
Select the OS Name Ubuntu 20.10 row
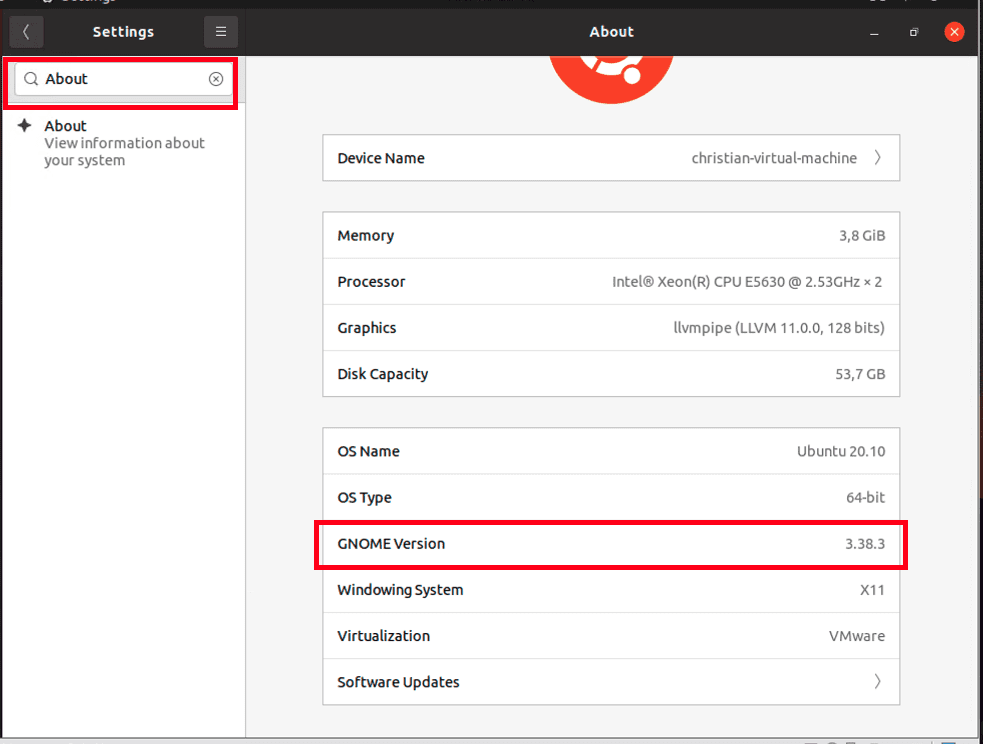(x=610, y=451)
